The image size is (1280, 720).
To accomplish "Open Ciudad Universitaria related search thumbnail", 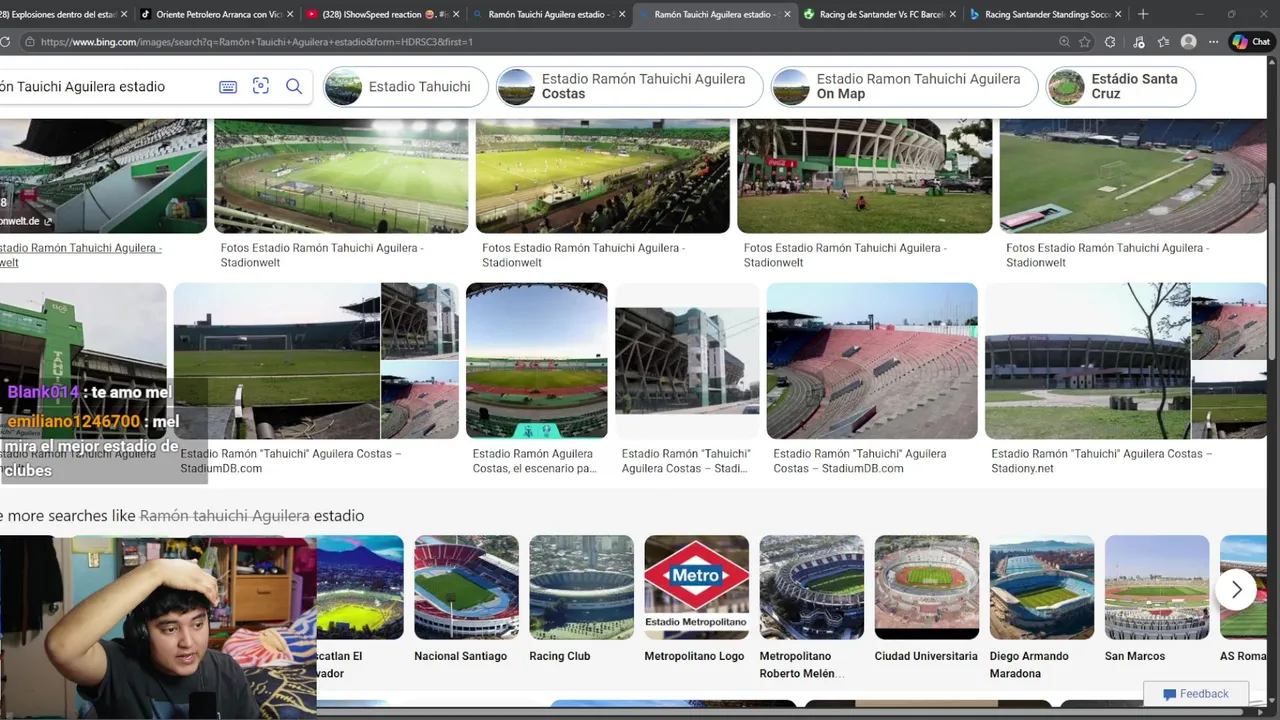I will (x=926, y=588).
